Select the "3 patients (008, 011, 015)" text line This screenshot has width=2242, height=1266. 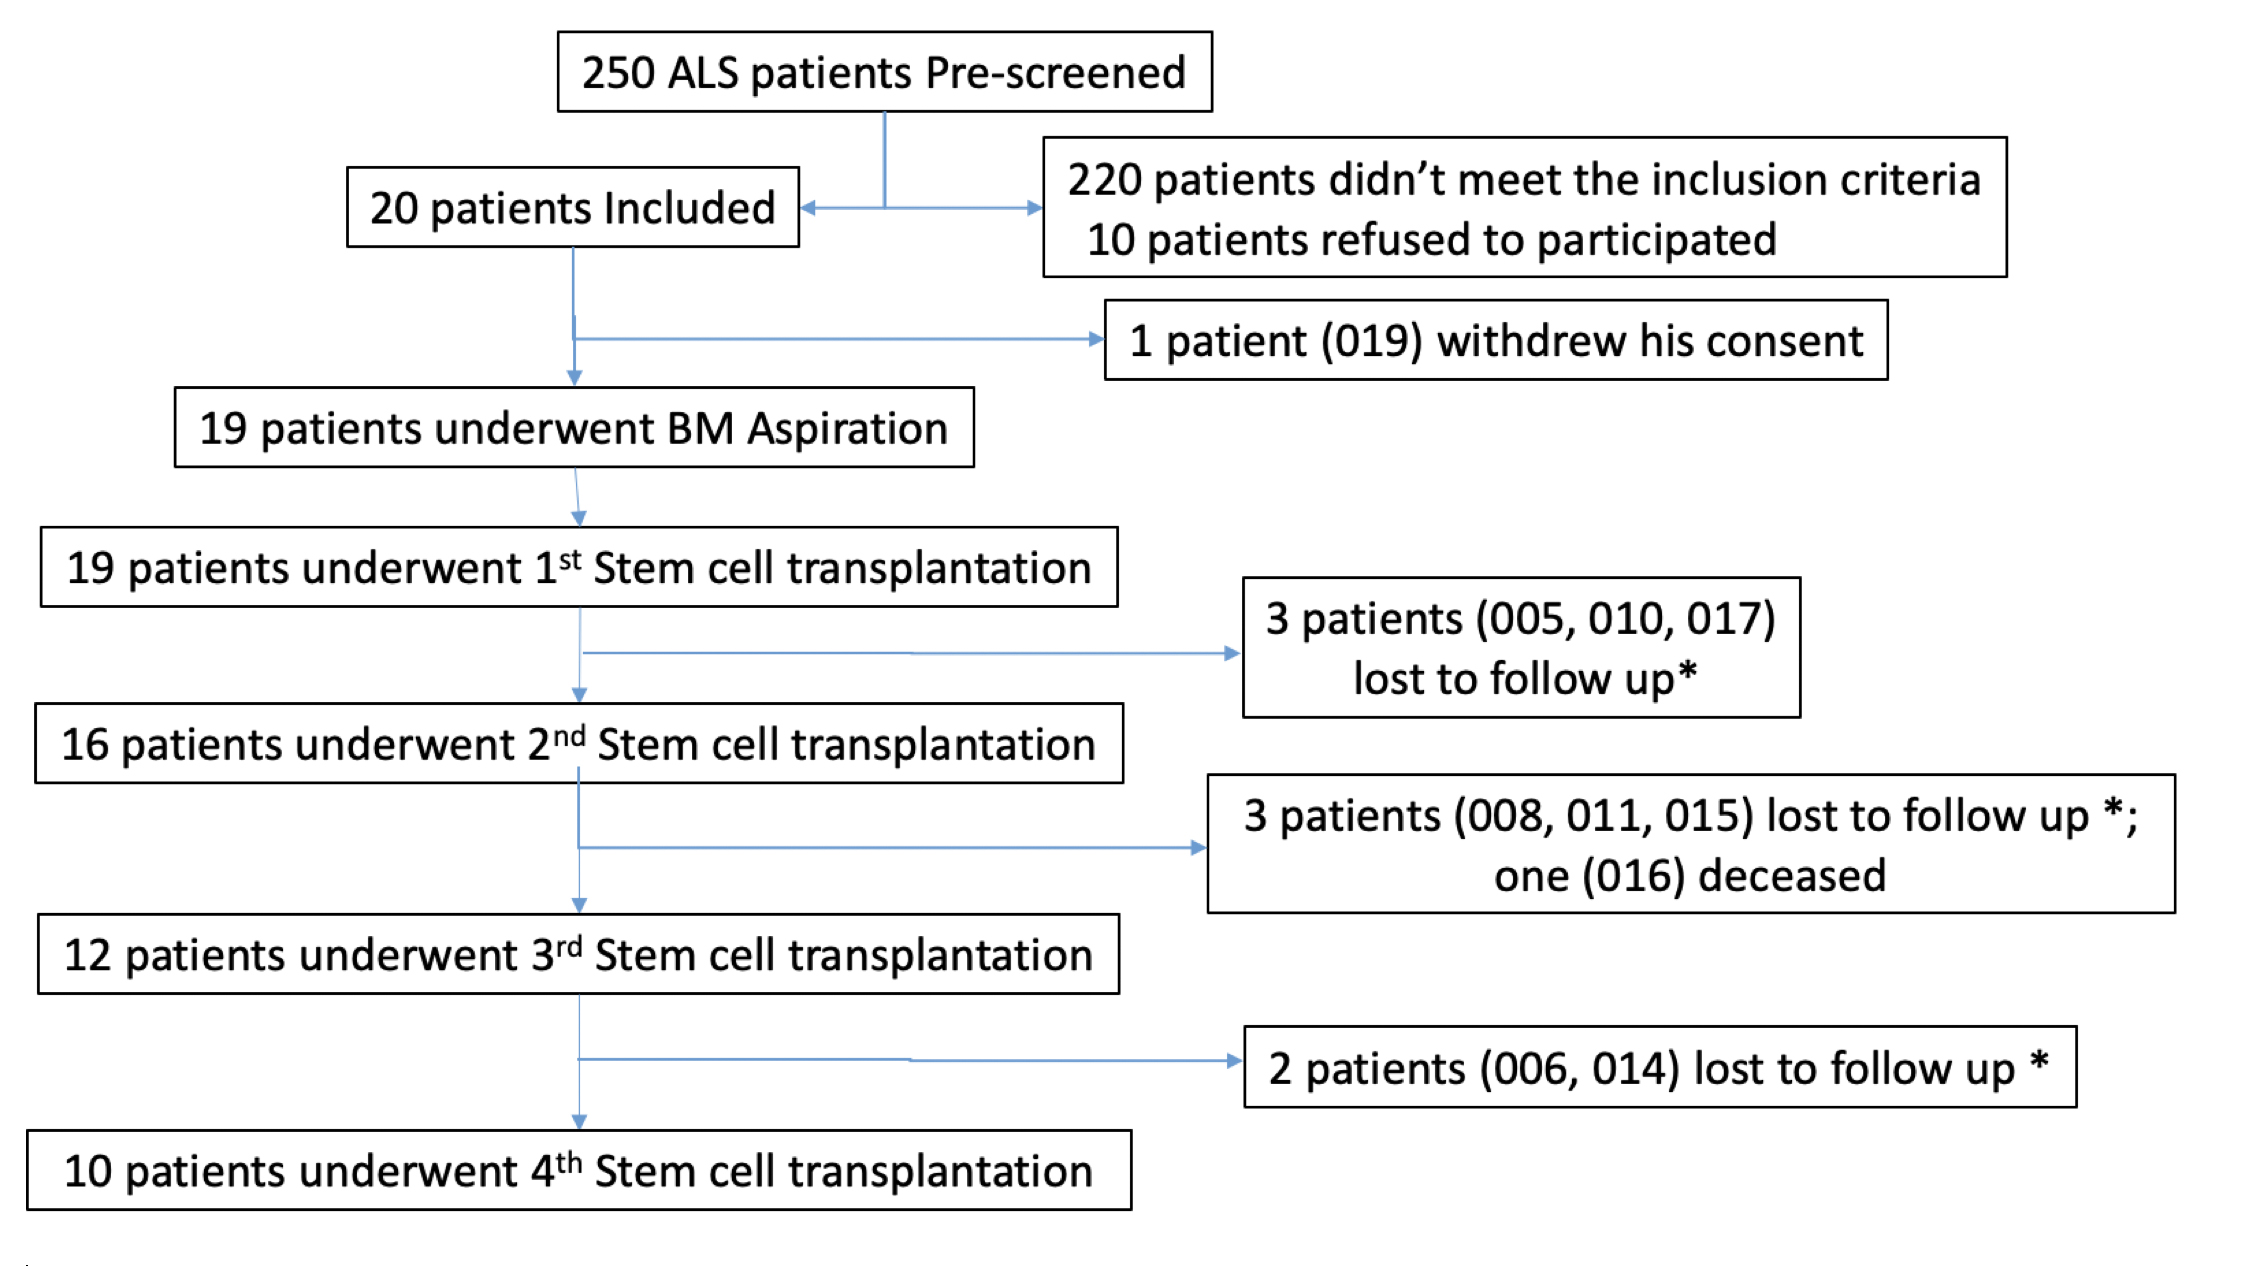(1690, 816)
